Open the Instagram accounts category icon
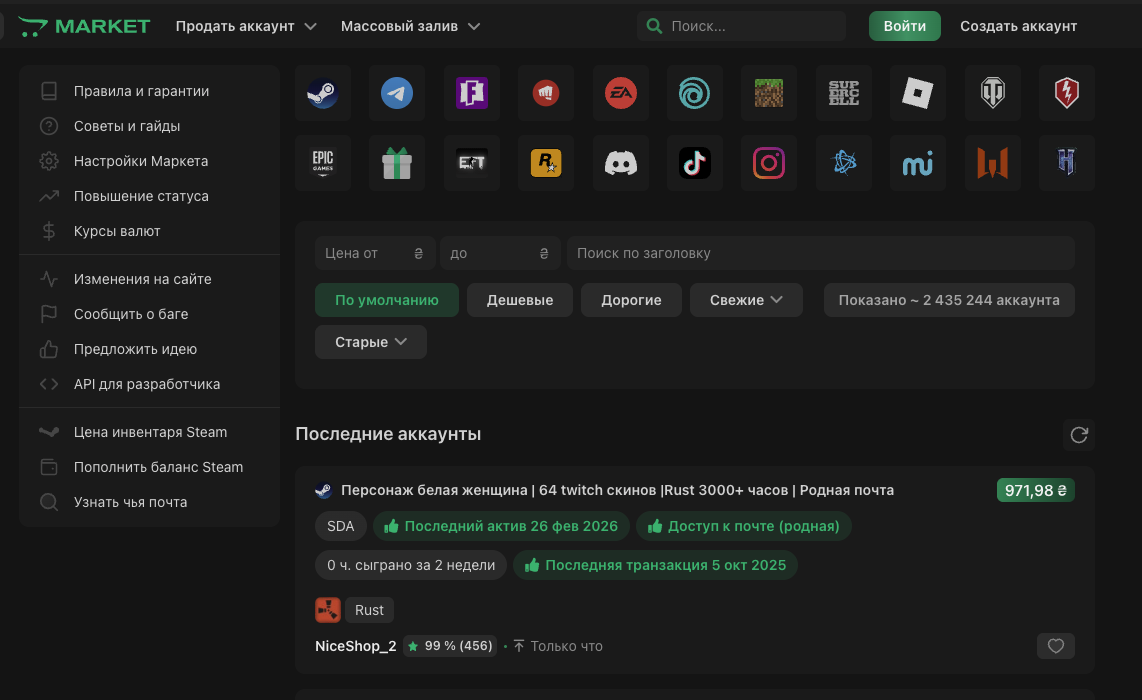The image size is (1142, 700). [x=769, y=162]
